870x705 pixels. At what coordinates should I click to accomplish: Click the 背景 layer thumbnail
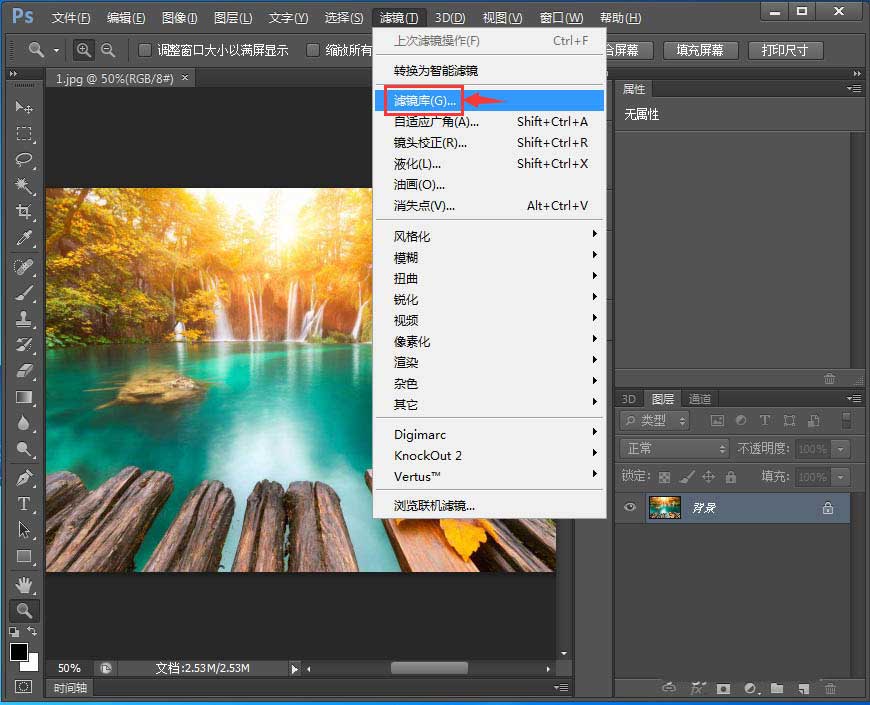point(664,508)
